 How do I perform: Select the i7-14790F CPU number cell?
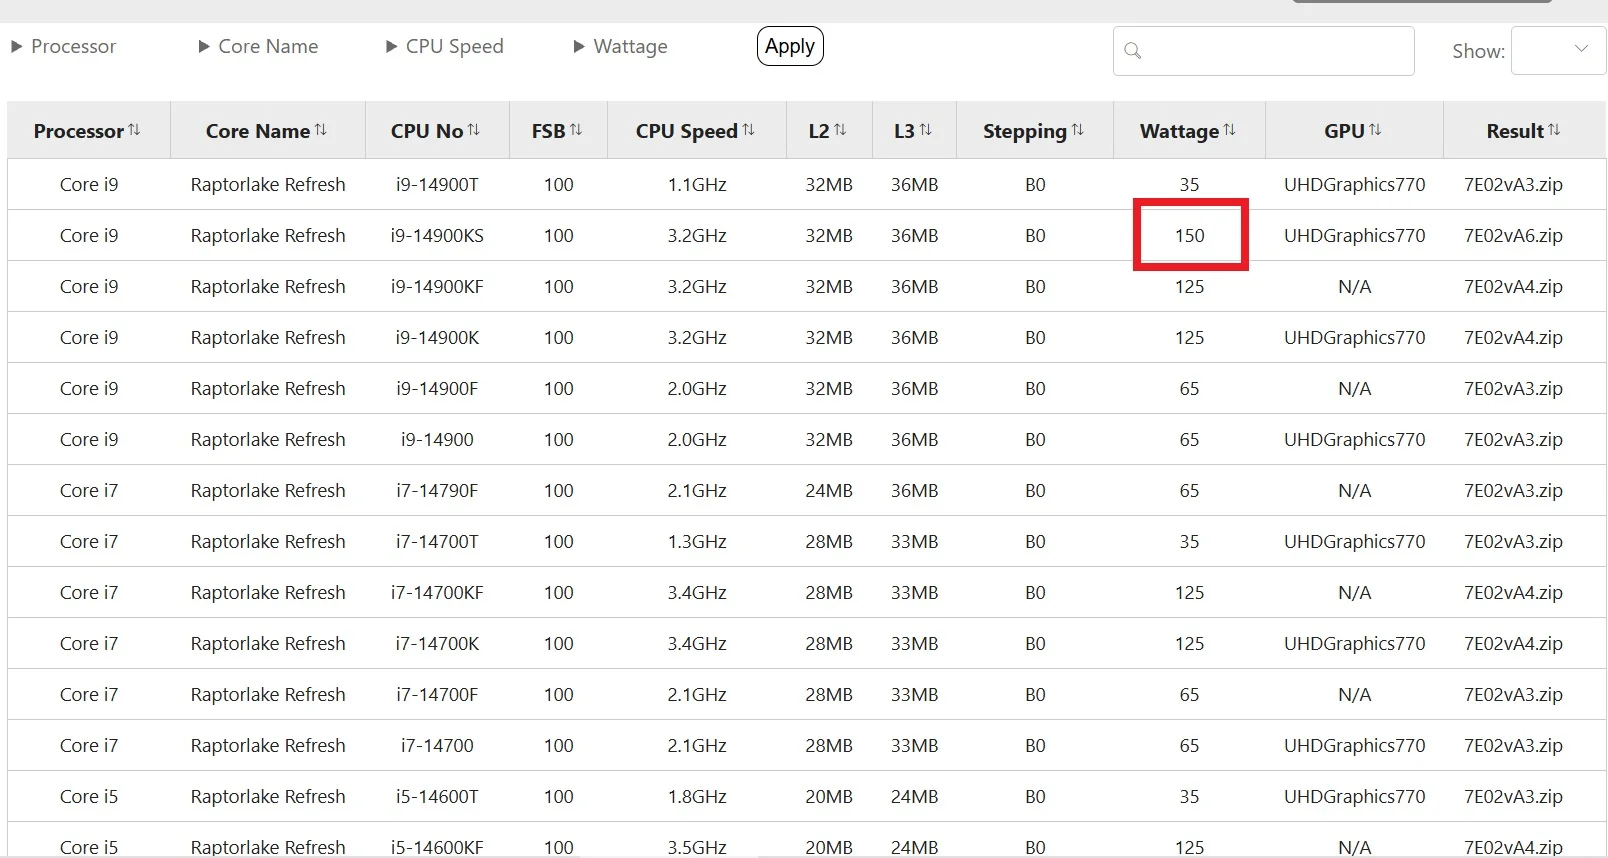tap(437, 491)
